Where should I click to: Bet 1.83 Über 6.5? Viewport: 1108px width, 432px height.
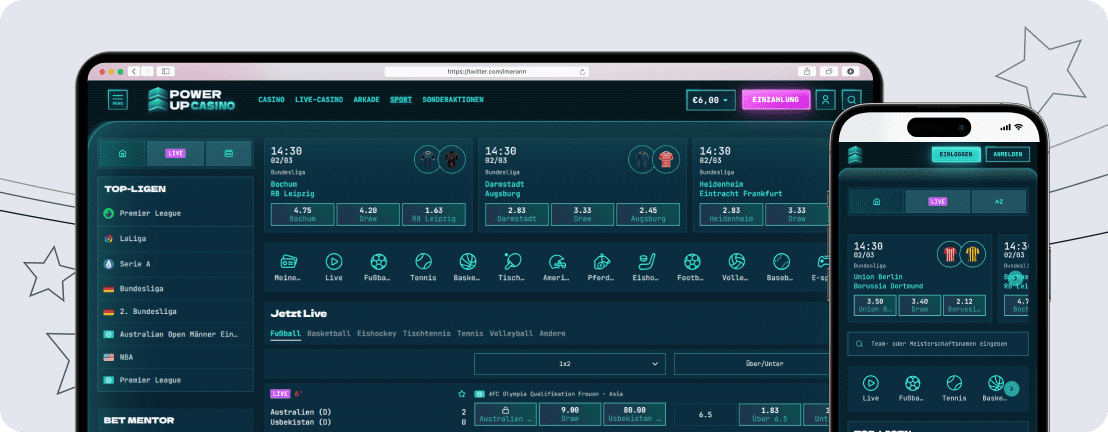[x=770, y=414]
